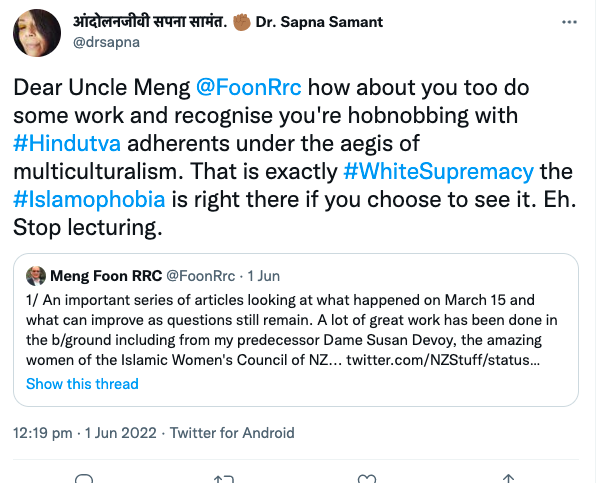This screenshot has height=483, width=601.
Task: Click the Meng Foon RRC name in quote
Action: [x=104, y=274]
